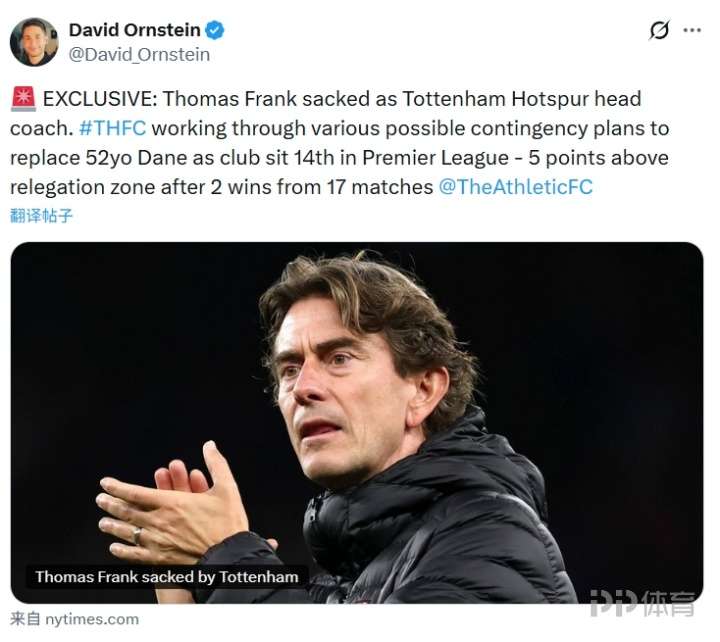Open the Thomas Frank article image card
The width and height of the screenshot is (720, 642).
[357, 422]
